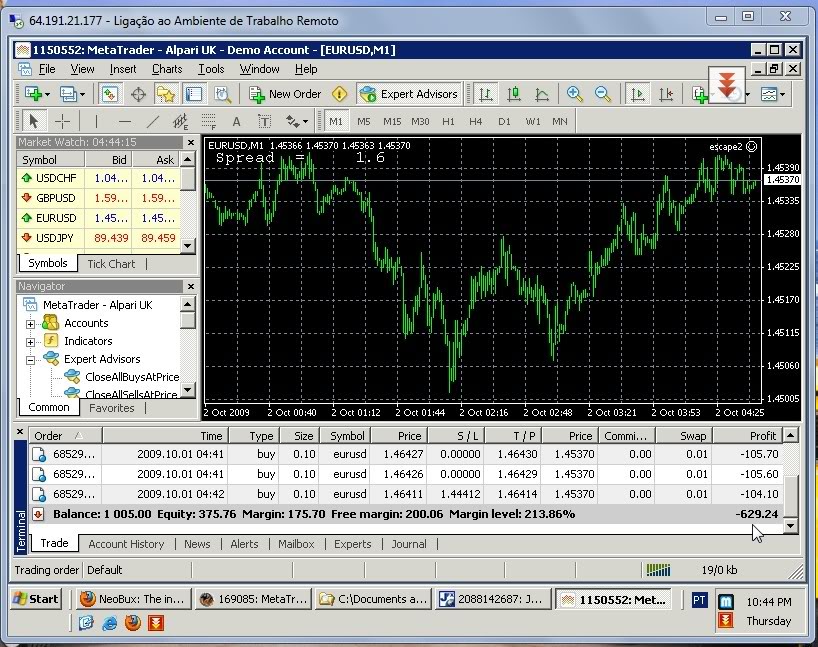Select the Fibonacci Retracement tool

pos(209,122)
